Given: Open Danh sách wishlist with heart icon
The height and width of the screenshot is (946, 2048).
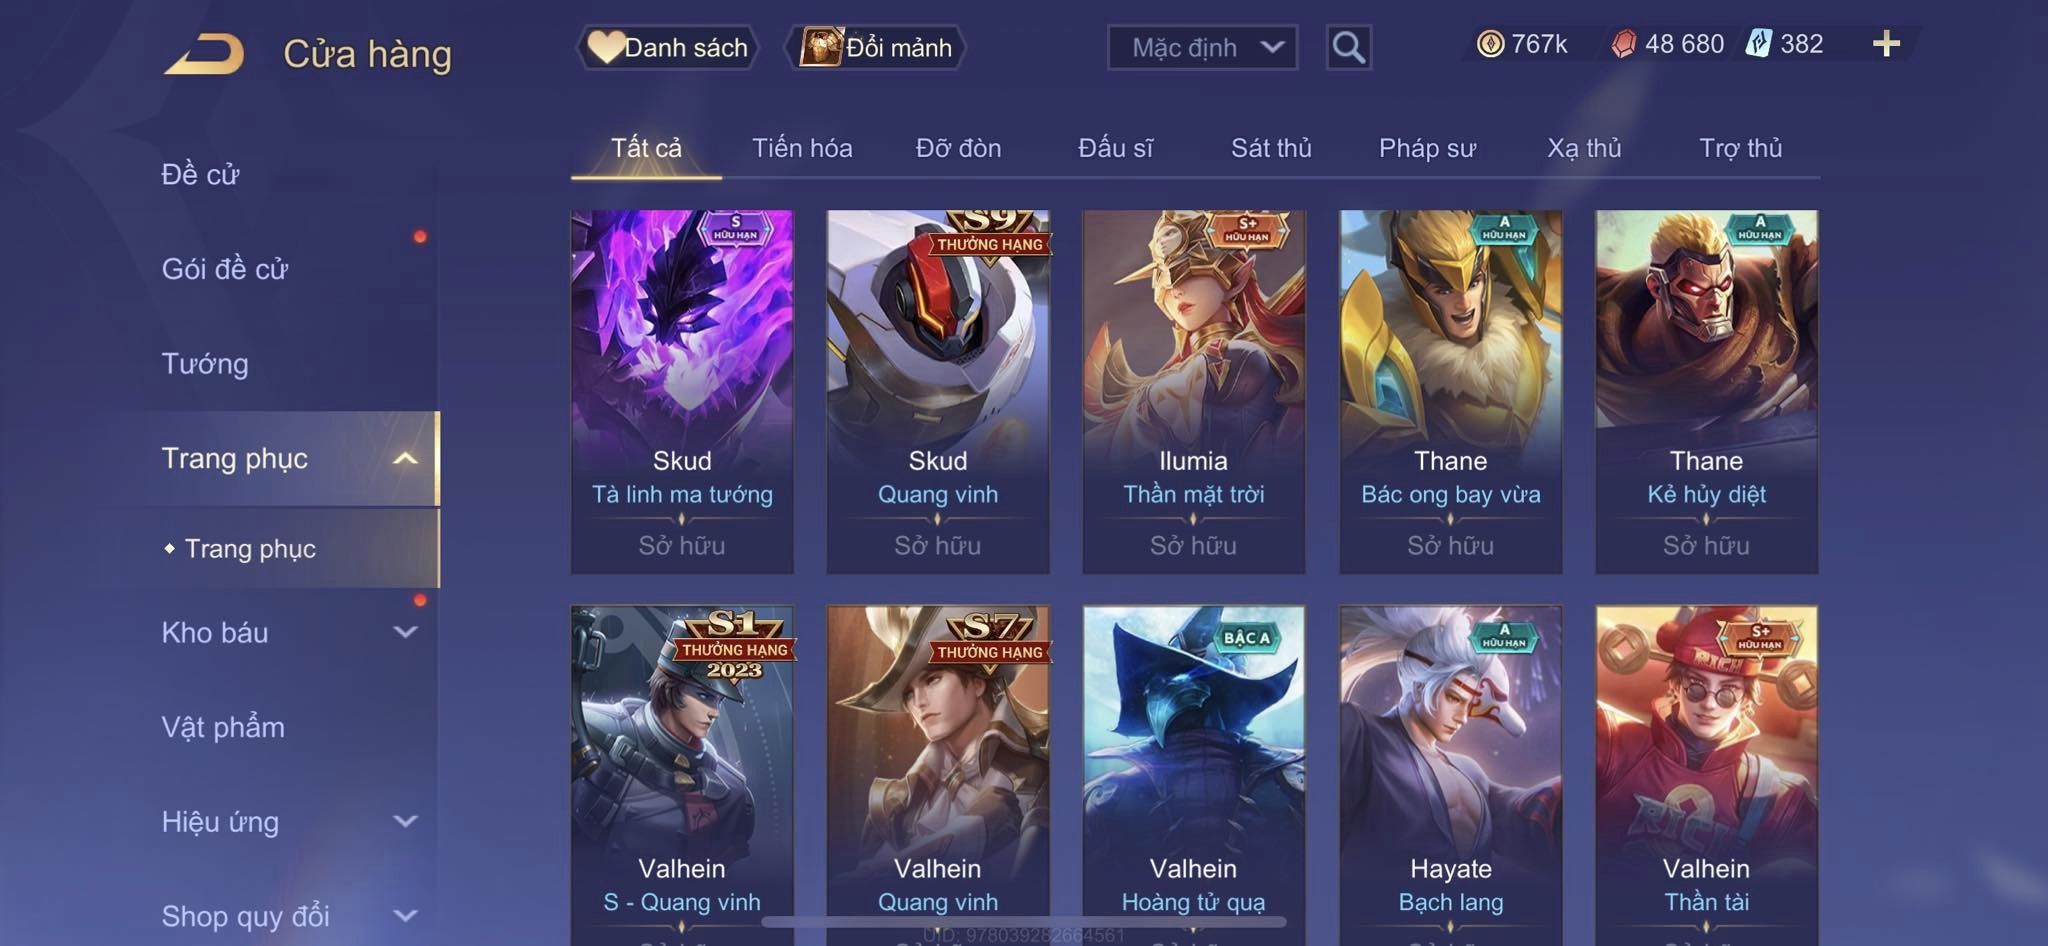Looking at the screenshot, I should (x=667, y=47).
